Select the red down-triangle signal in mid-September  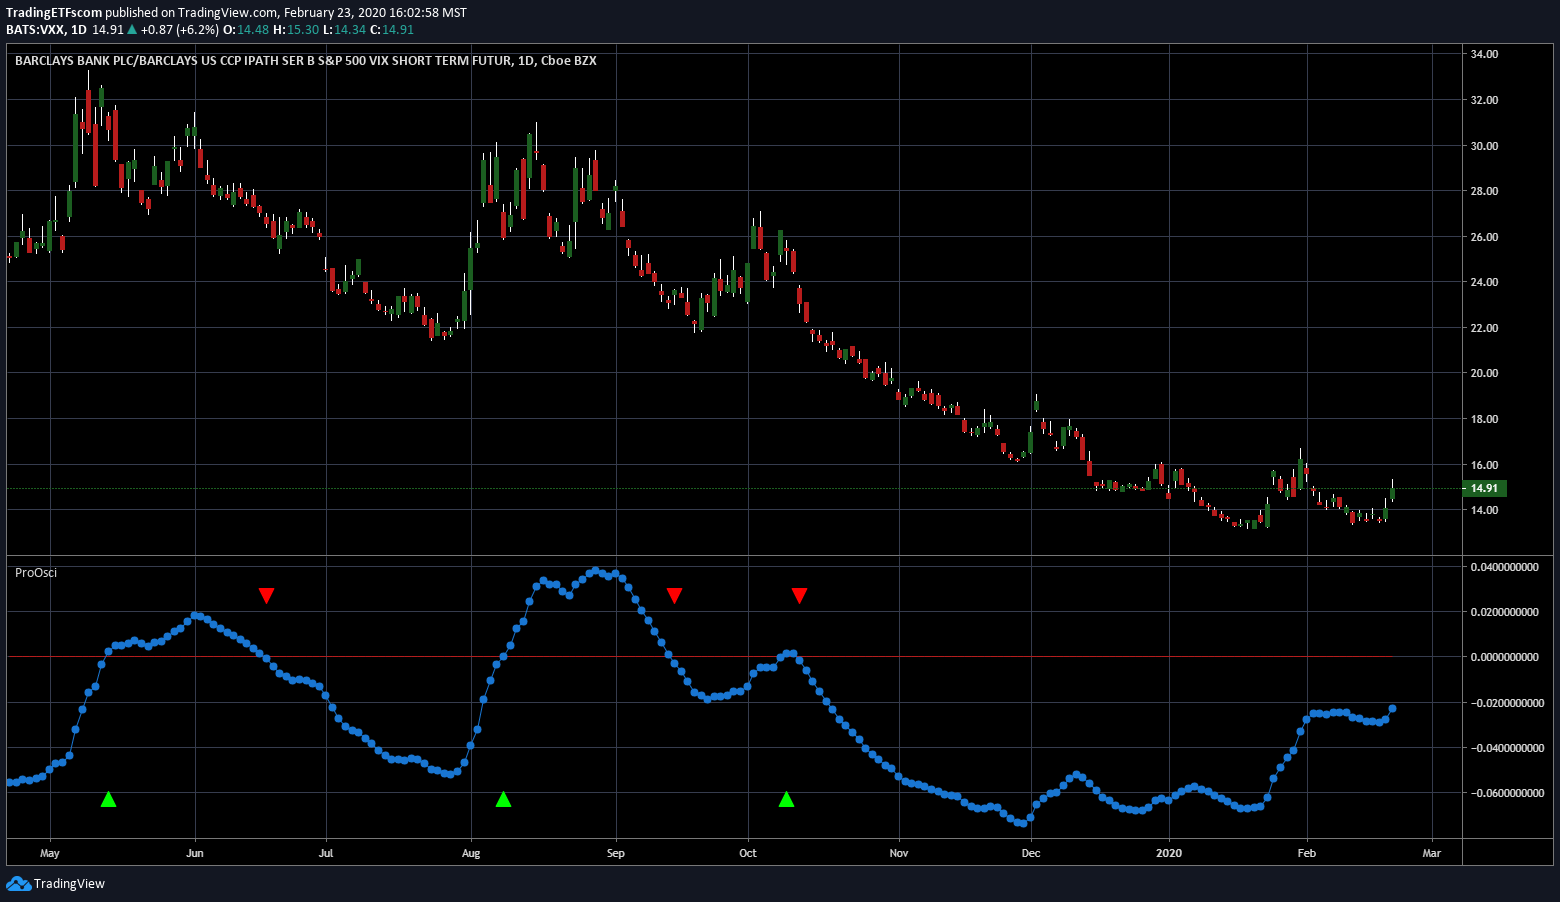[x=674, y=596]
